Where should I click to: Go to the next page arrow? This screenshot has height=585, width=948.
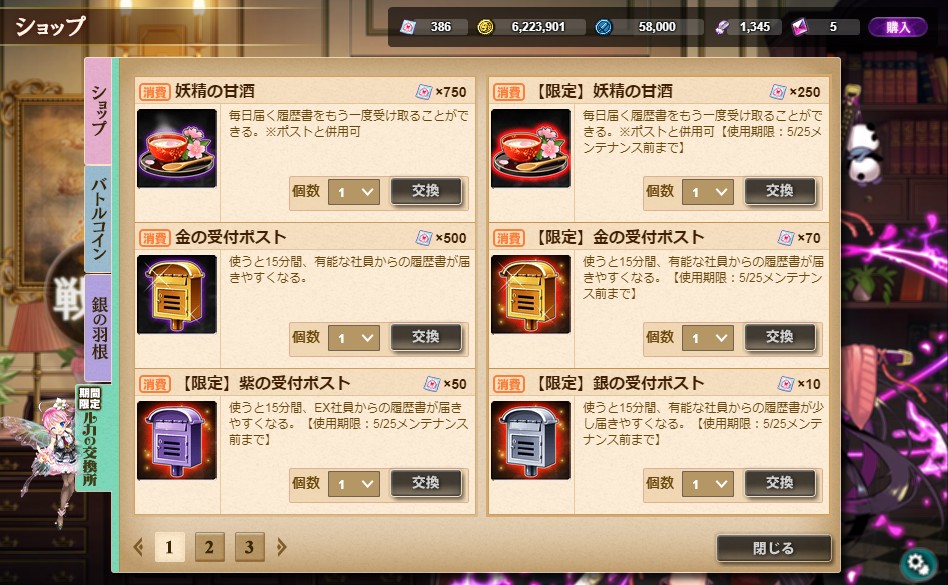pos(281,548)
